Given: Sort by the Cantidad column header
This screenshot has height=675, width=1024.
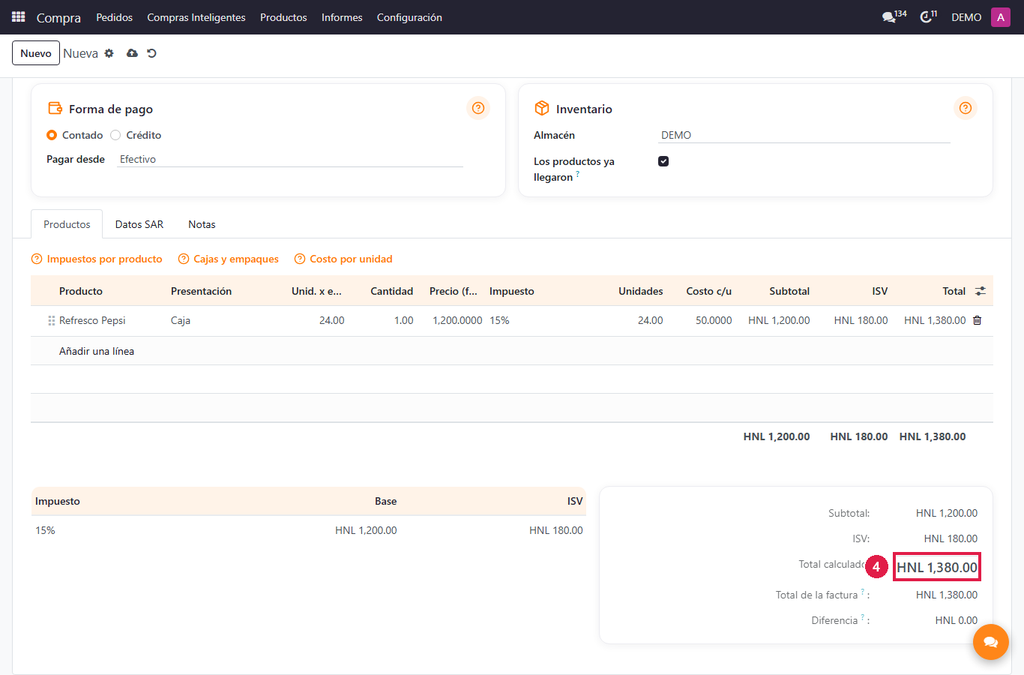Looking at the screenshot, I should pyautogui.click(x=392, y=291).
